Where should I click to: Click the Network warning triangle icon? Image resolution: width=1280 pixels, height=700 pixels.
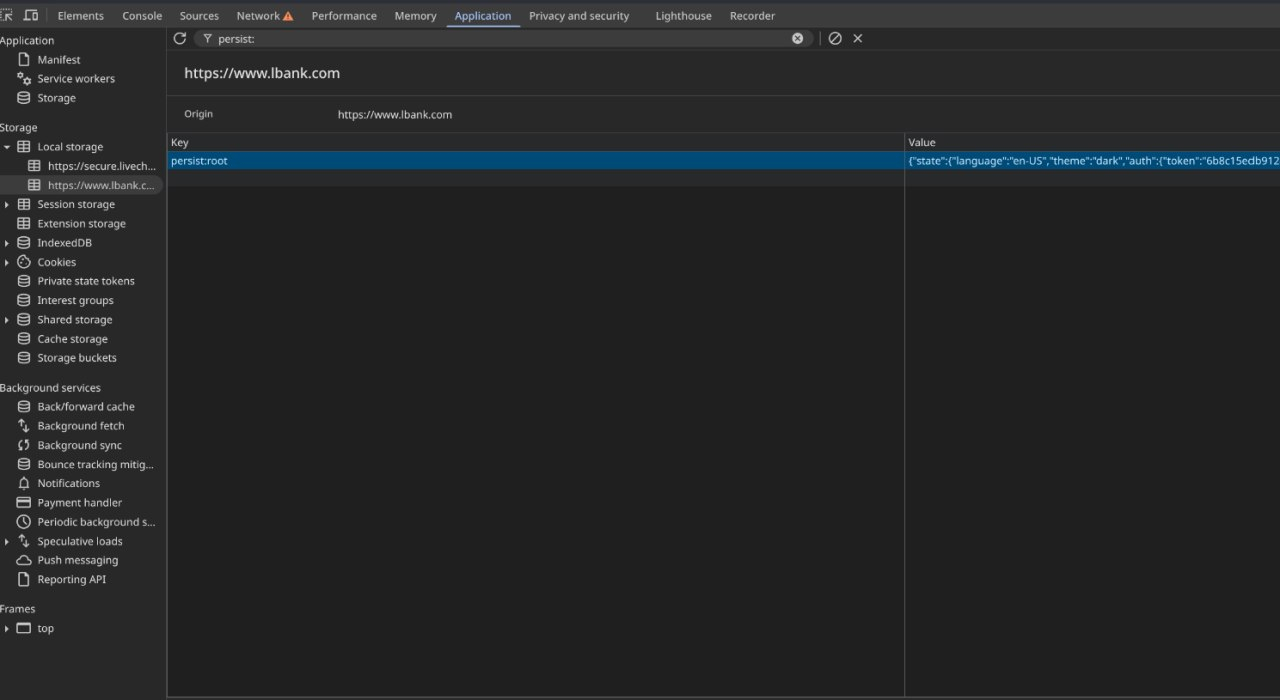[x=288, y=16]
